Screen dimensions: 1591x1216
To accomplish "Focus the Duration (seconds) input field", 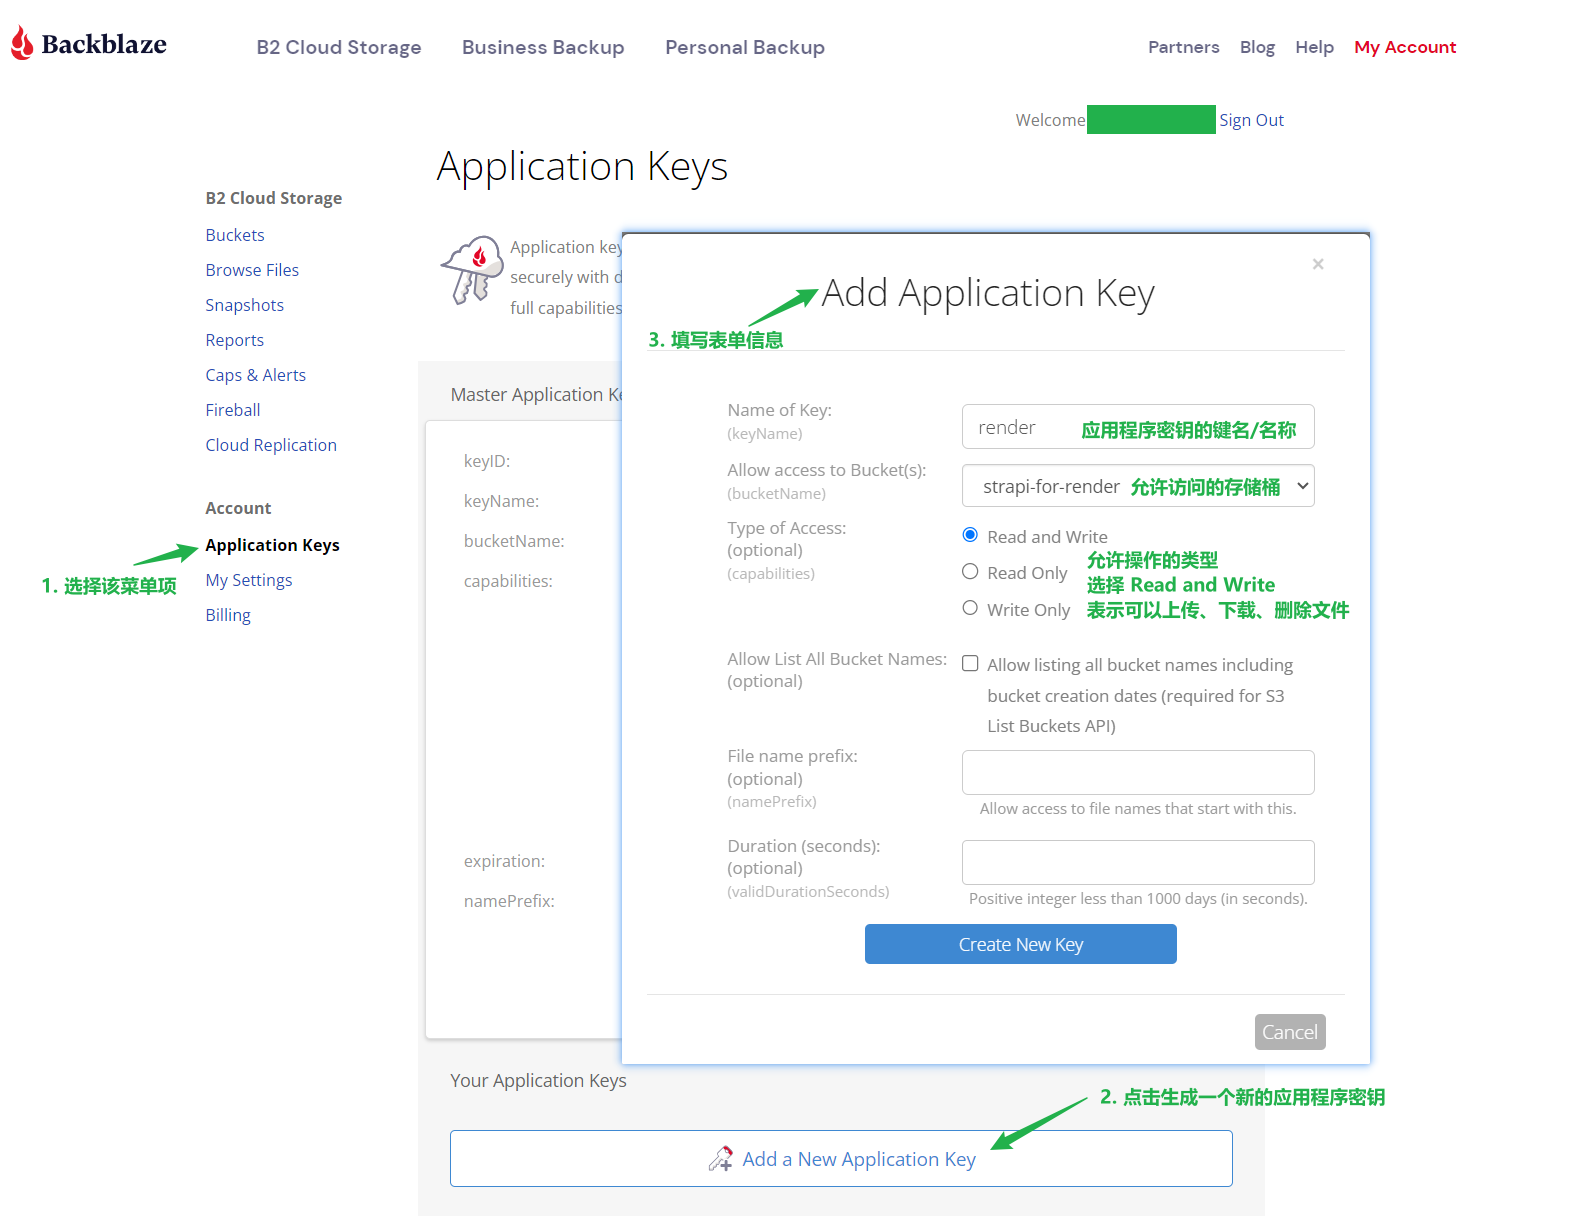I will click(x=1138, y=862).
